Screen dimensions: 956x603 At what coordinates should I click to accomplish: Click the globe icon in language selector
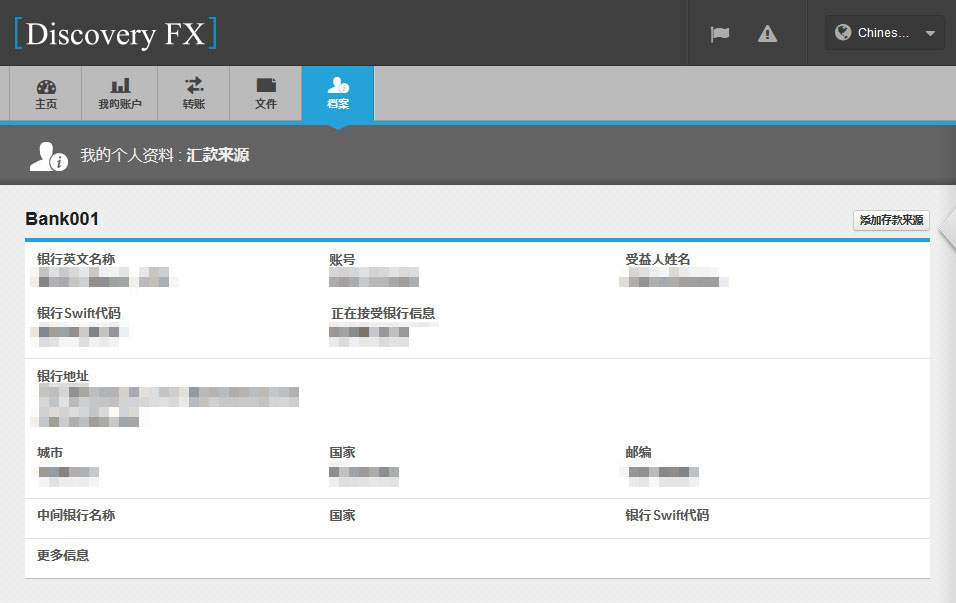[x=843, y=33]
